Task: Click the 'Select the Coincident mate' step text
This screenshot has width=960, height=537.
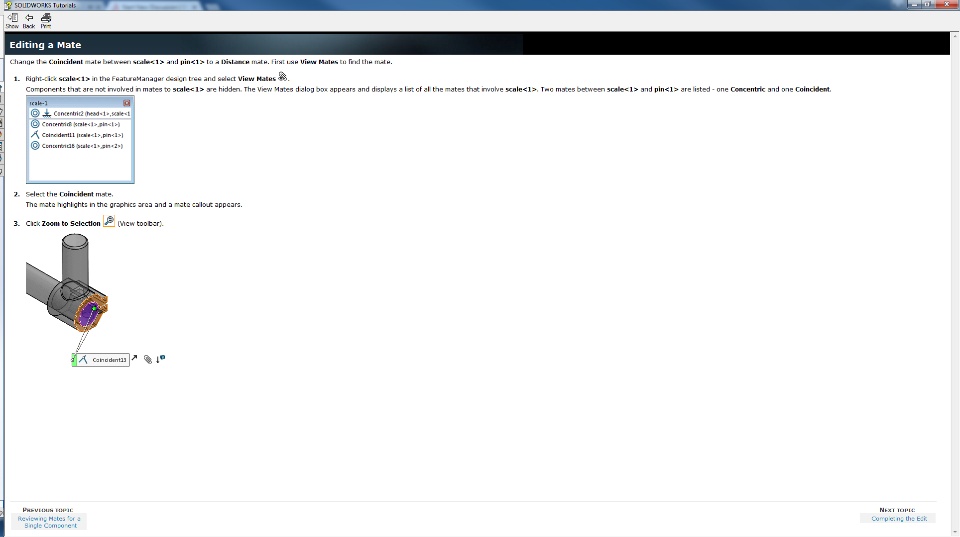Action: coord(69,194)
